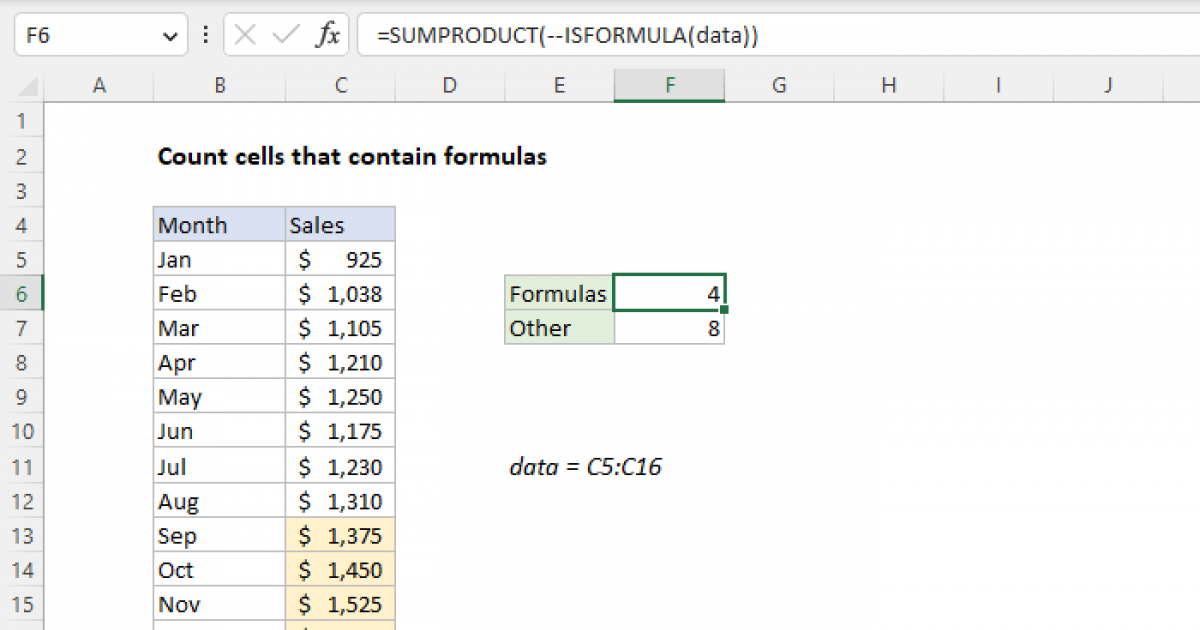The height and width of the screenshot is (630, 1200).
Task: Select column D header
Action: 450,86
